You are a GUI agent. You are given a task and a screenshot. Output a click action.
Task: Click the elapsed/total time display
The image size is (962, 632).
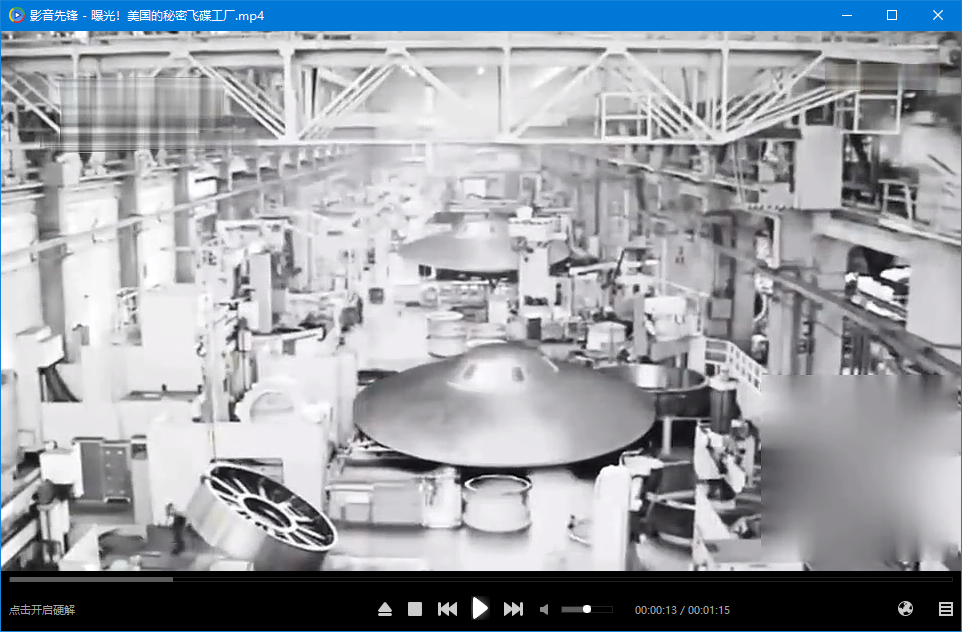click(x=682, y=610)
